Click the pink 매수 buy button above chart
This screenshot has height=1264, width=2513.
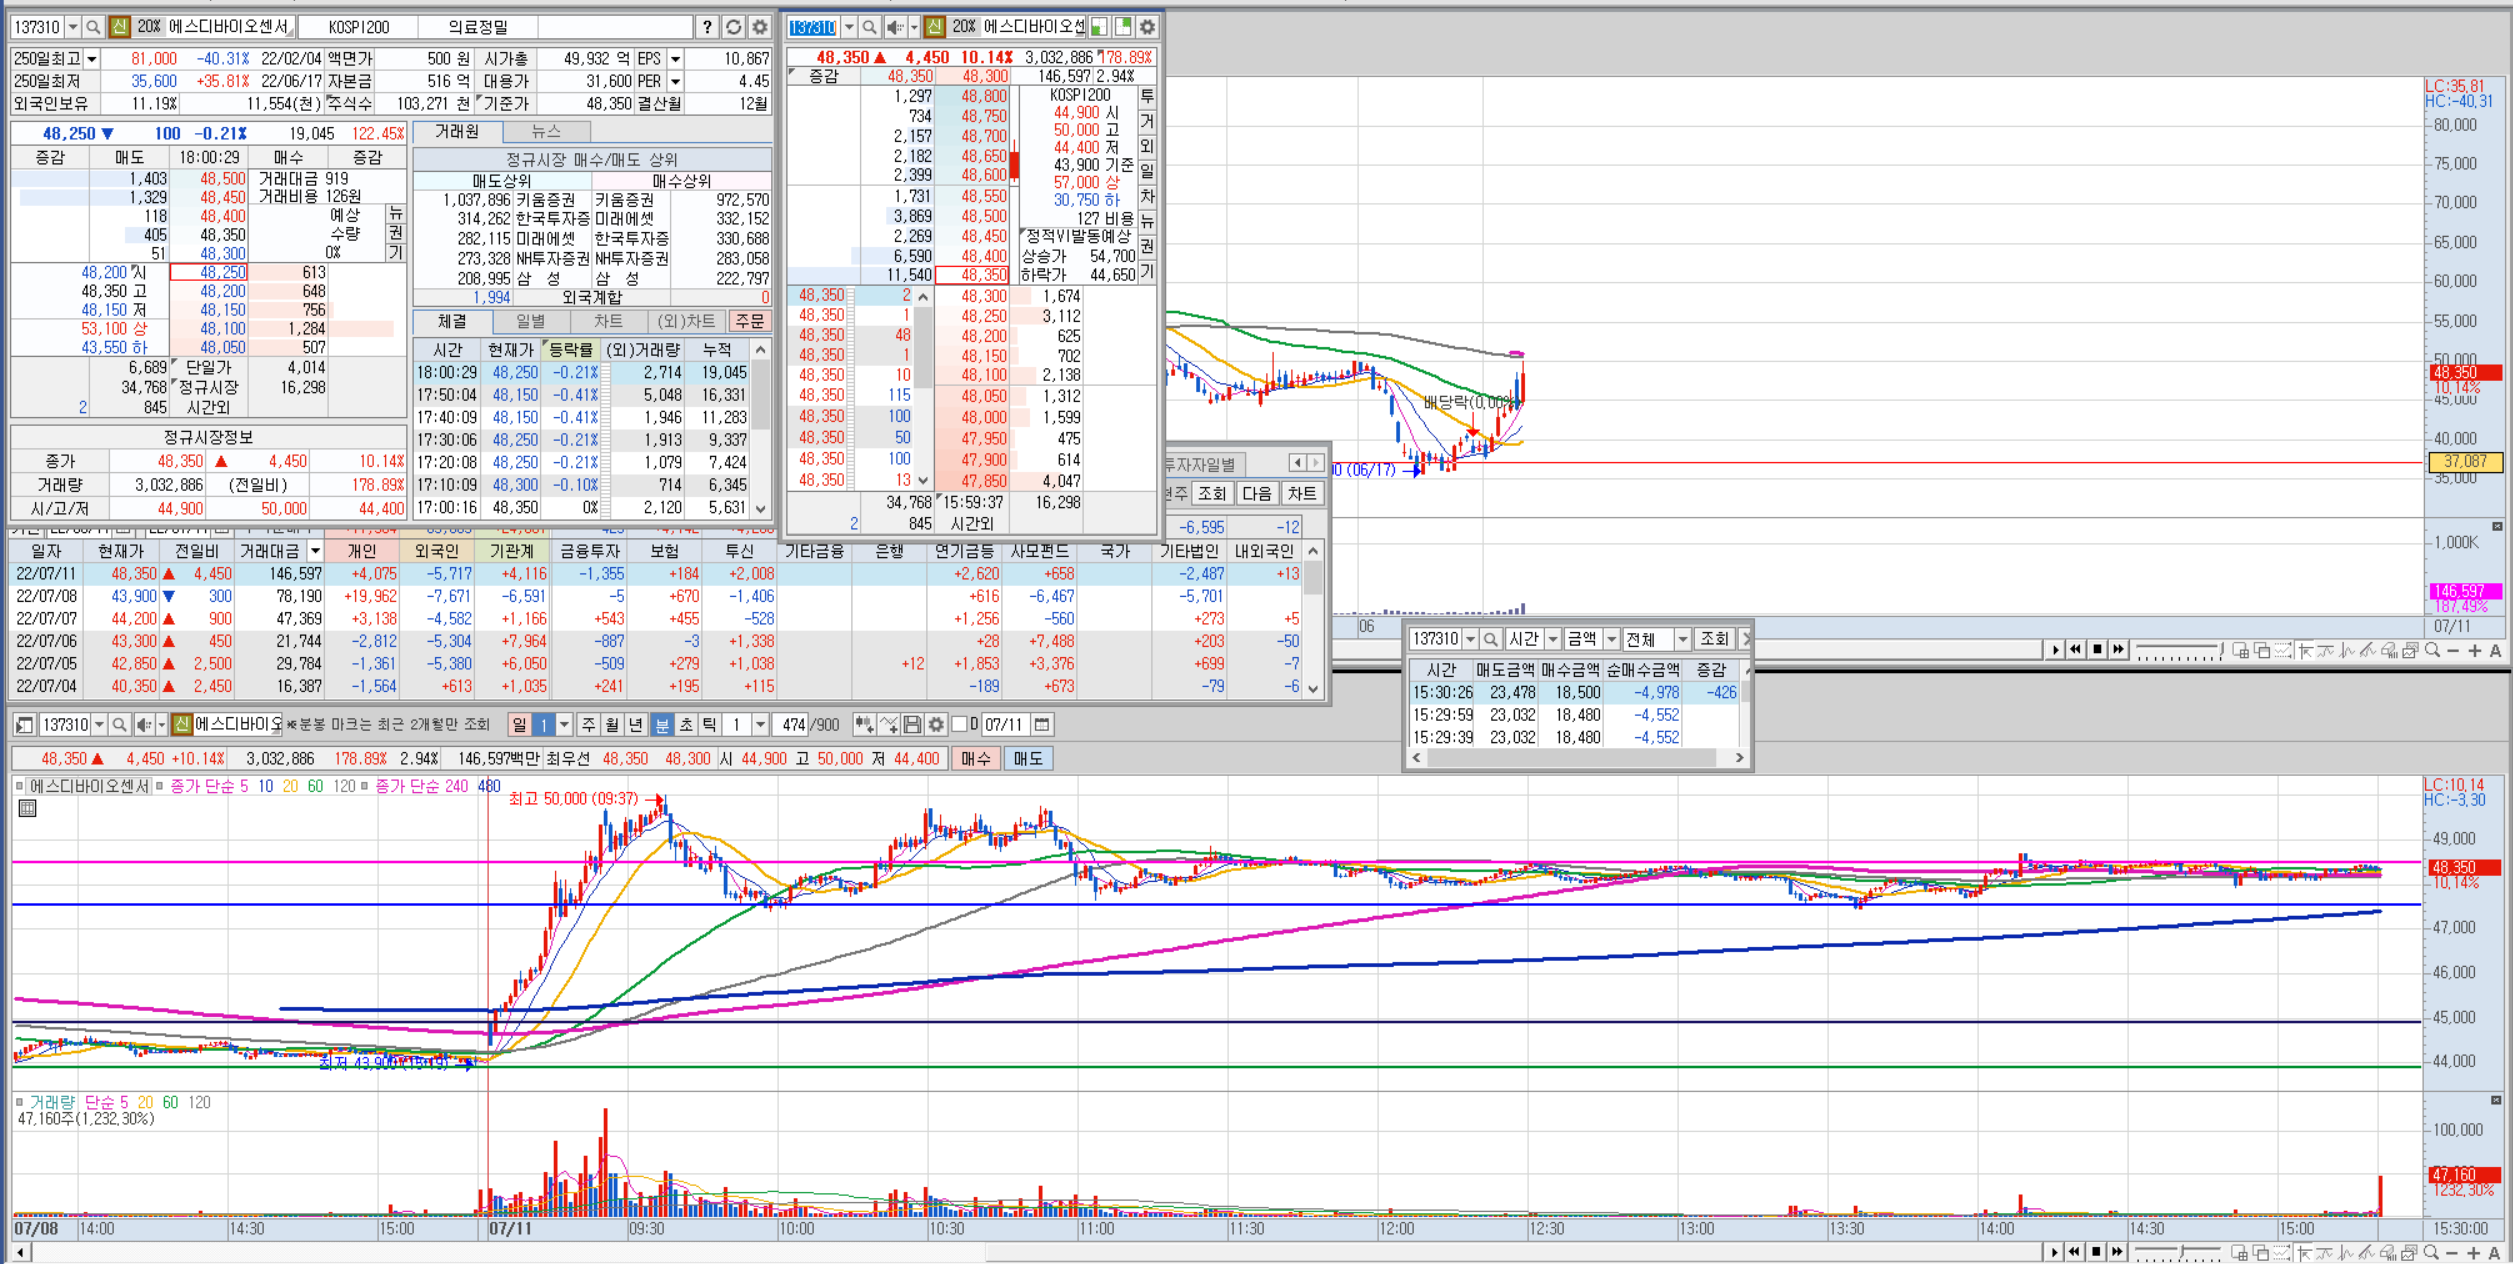pyautogui.click(x=976, y=759)
